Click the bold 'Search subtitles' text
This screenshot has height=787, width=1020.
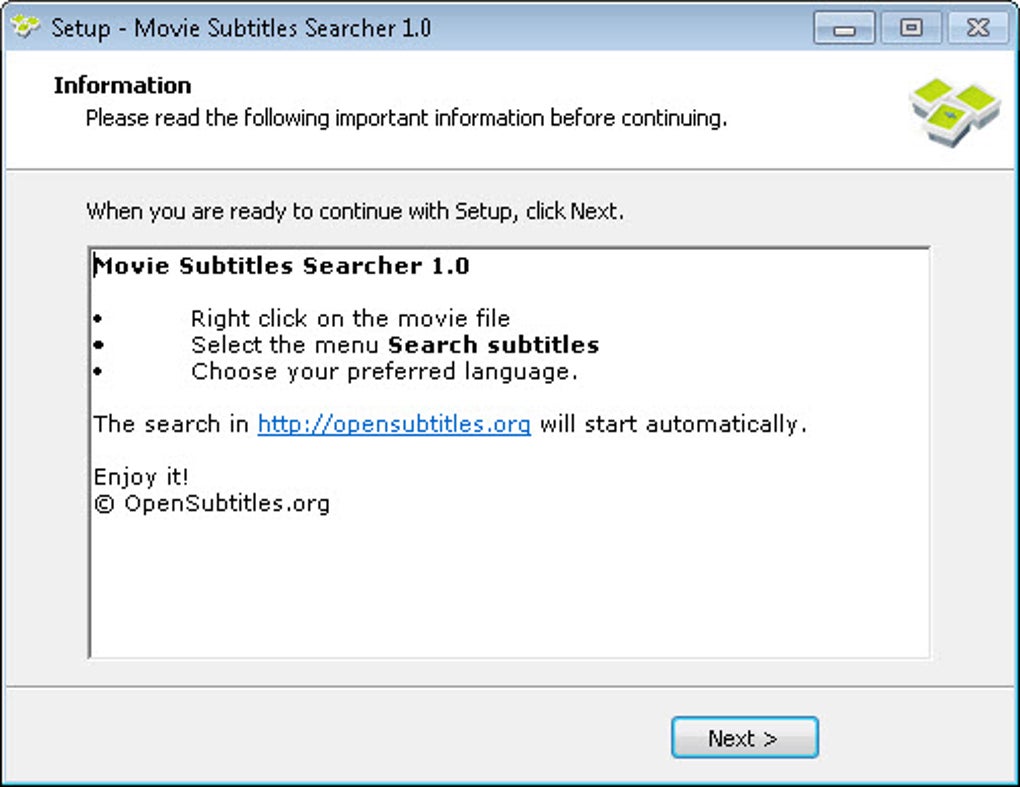click(493, 345)
